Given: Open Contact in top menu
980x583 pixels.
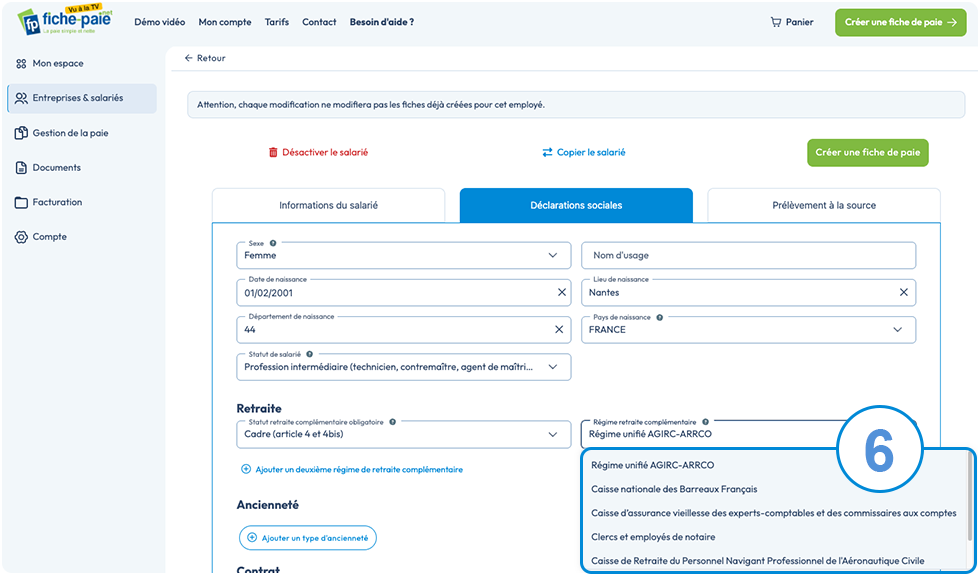Looking at the screenshot, I should click(319, 22).
